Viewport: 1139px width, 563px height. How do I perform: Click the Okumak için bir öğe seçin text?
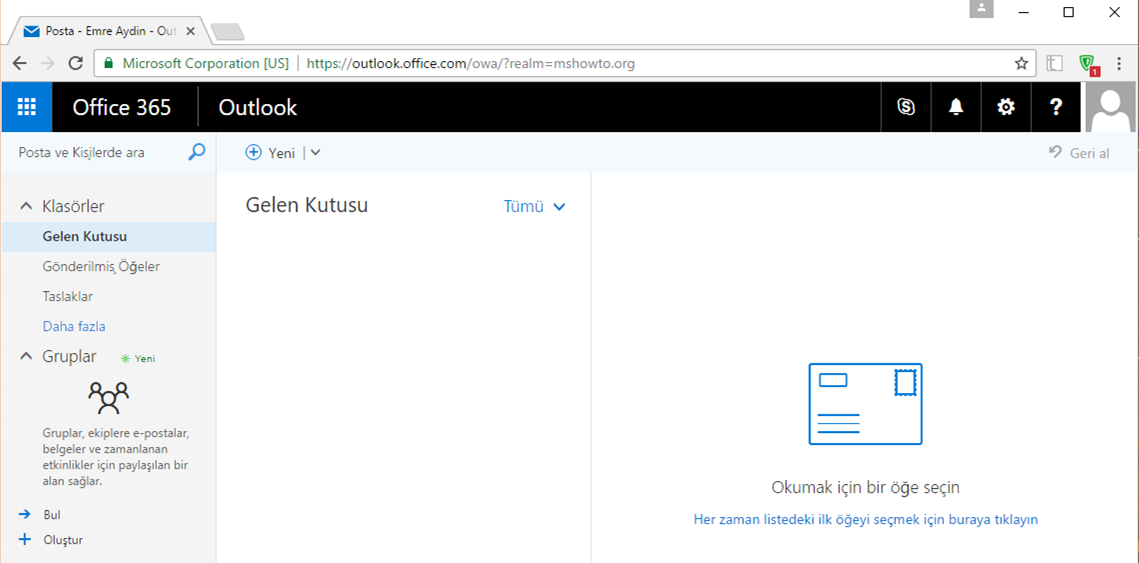click(865, 487)
